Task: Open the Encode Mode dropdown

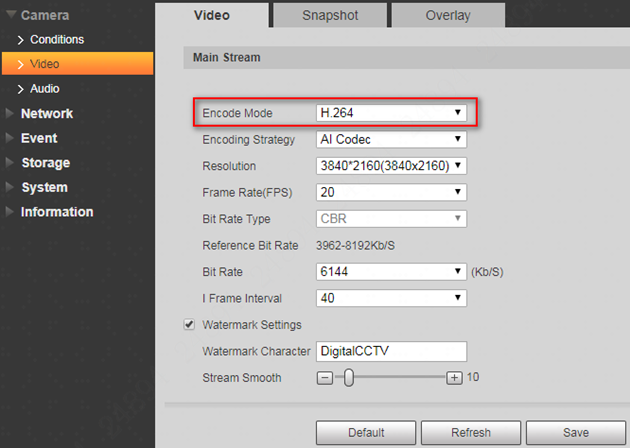Action: pyautogui.click(x=391, y=113)
